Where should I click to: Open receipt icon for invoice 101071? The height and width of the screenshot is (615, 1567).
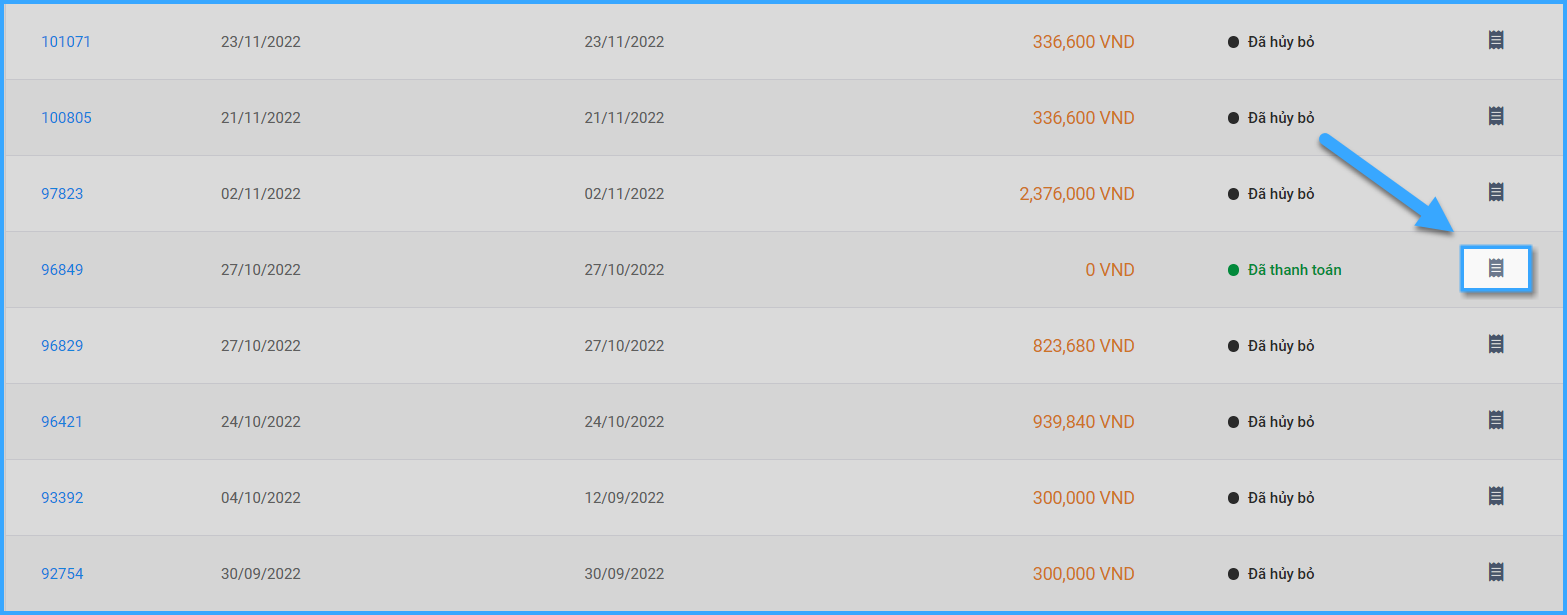click(x=1496, y=40)
